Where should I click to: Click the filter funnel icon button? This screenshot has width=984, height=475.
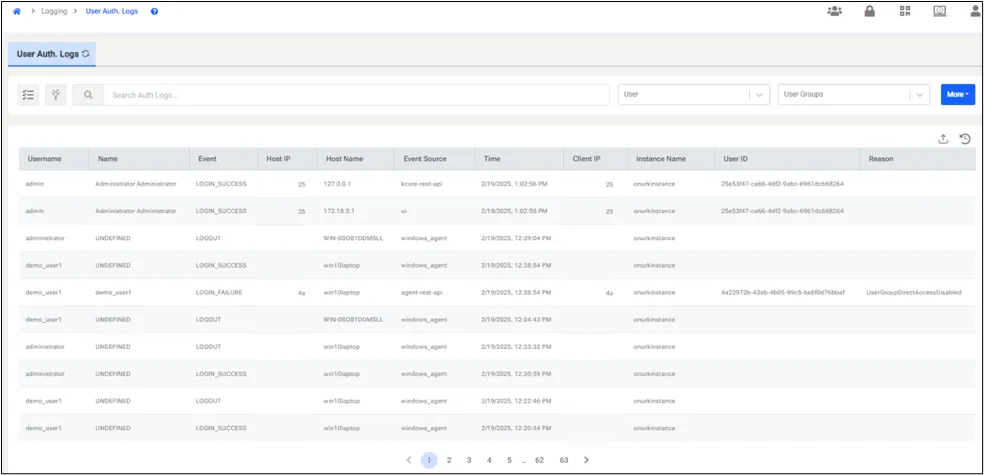56,95
